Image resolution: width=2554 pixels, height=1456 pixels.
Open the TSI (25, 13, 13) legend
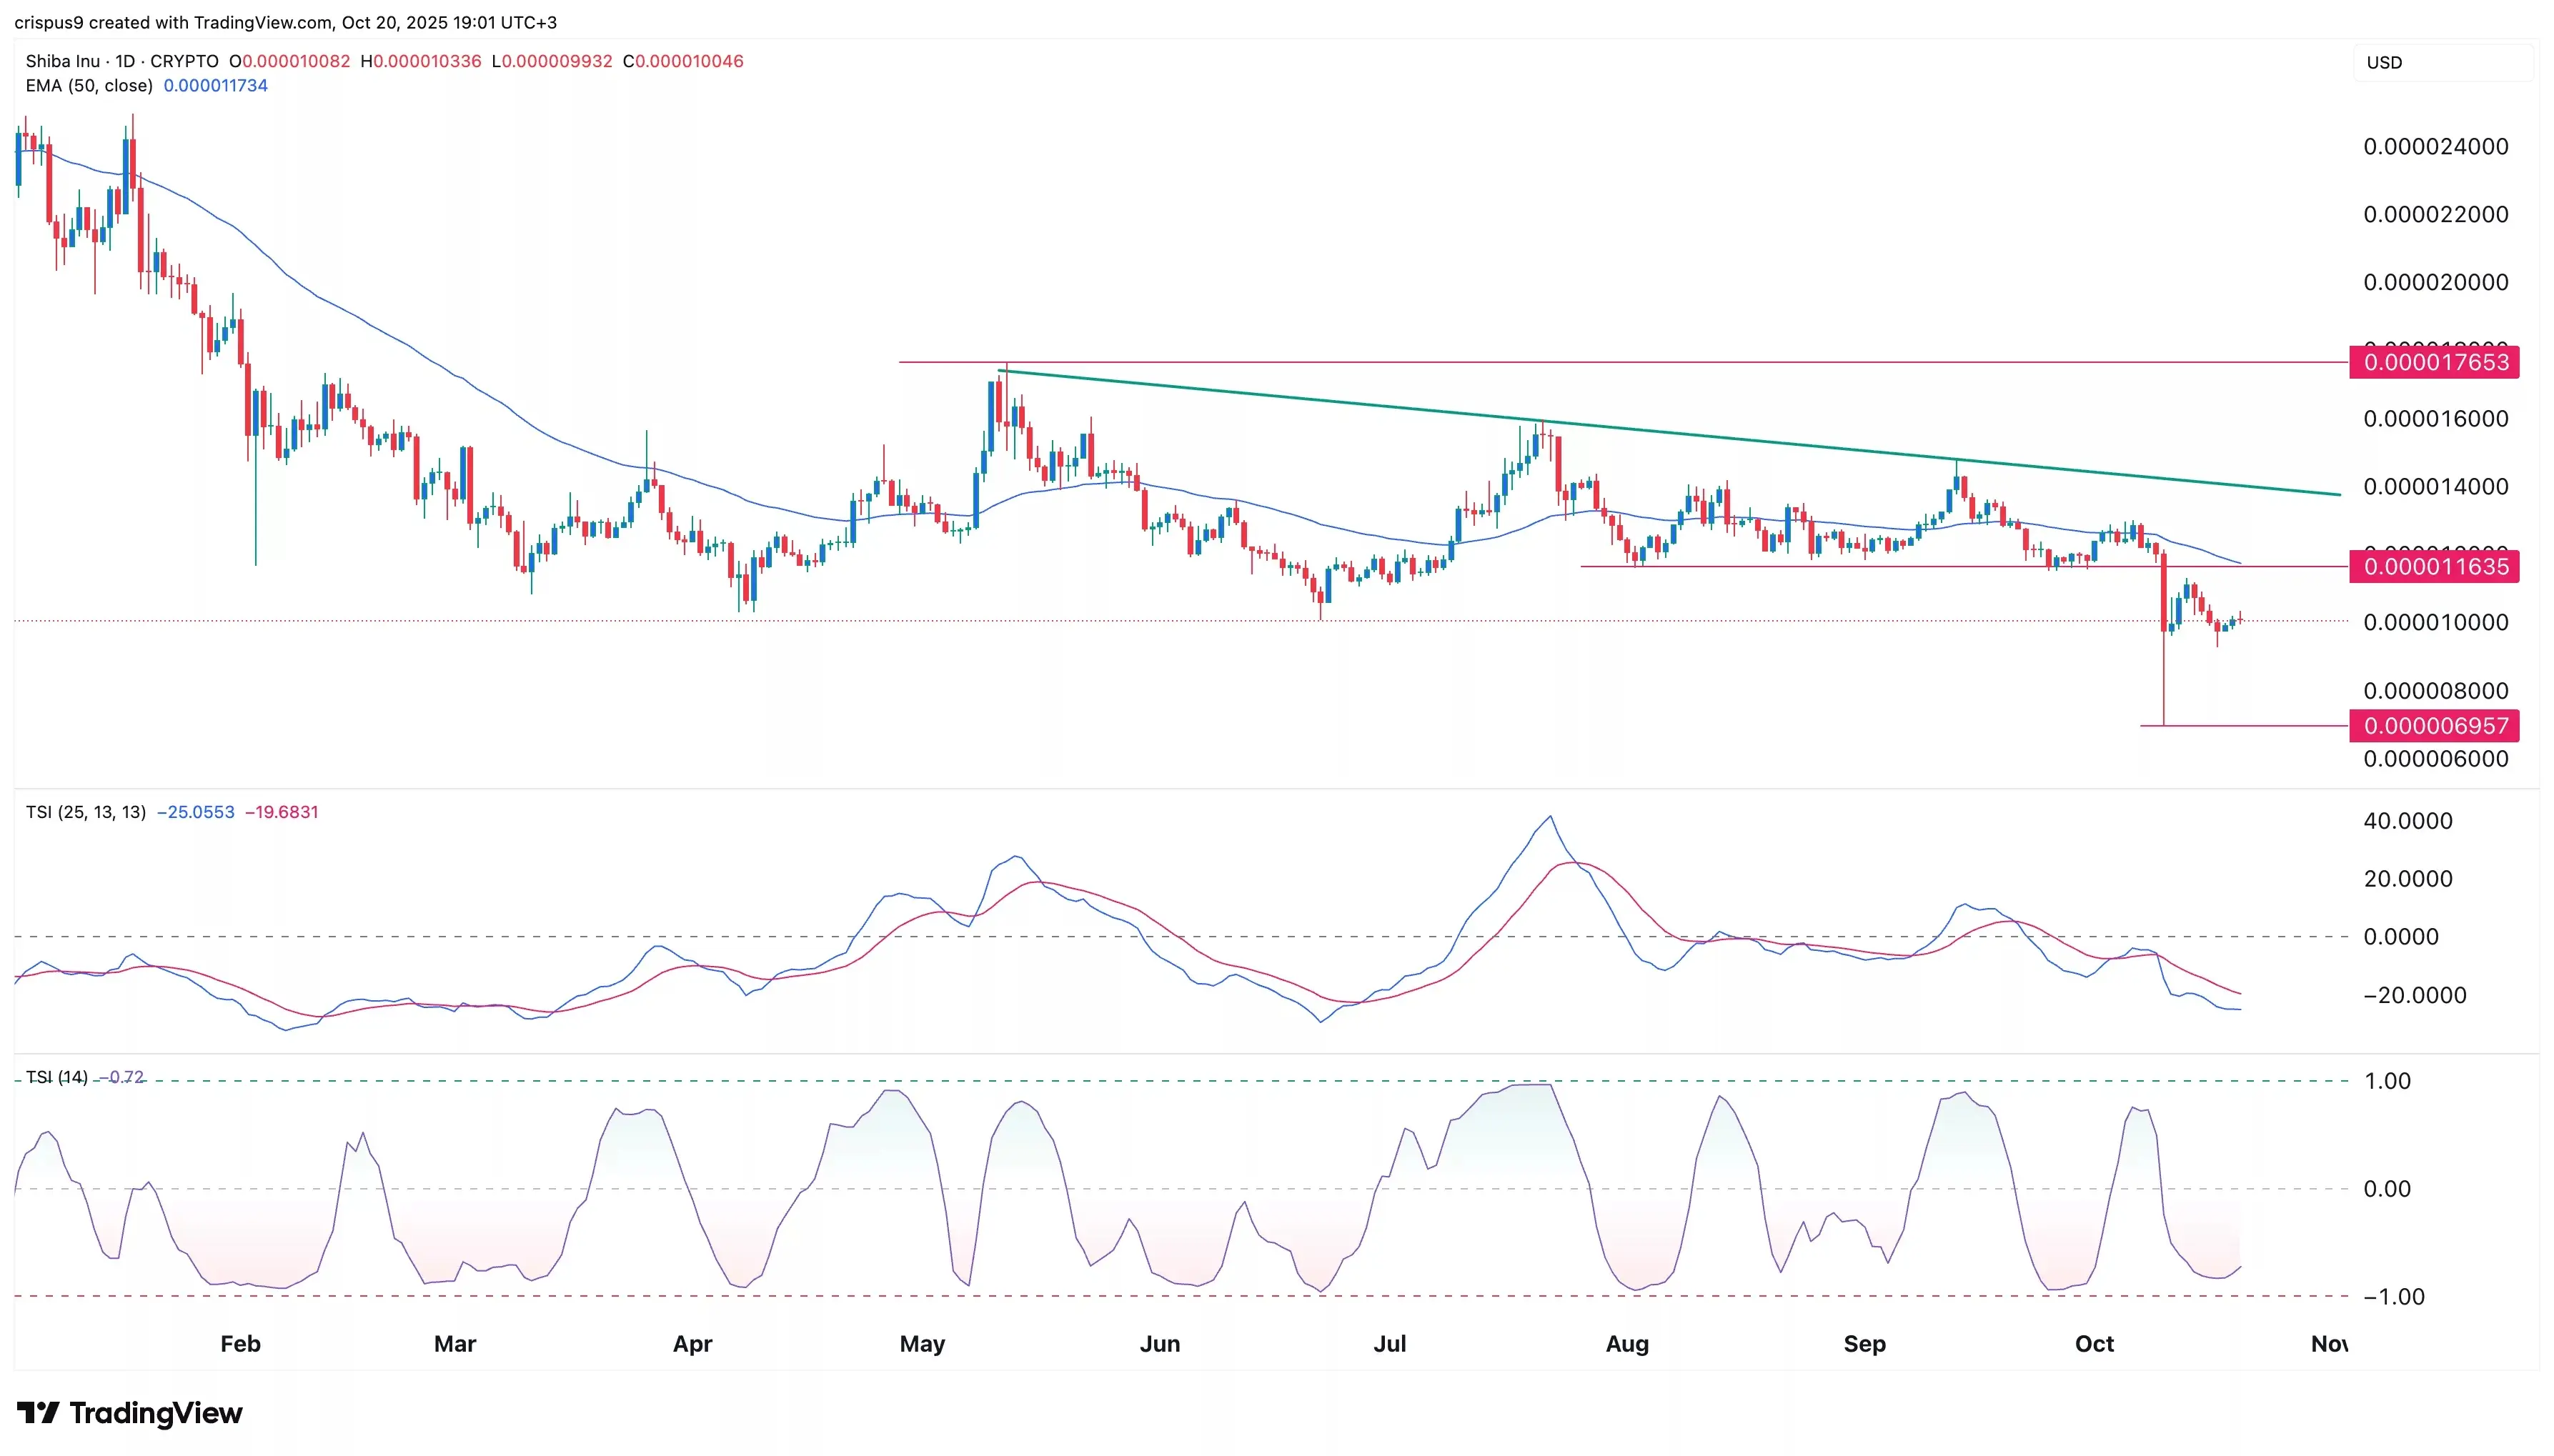tap(85, 812)
